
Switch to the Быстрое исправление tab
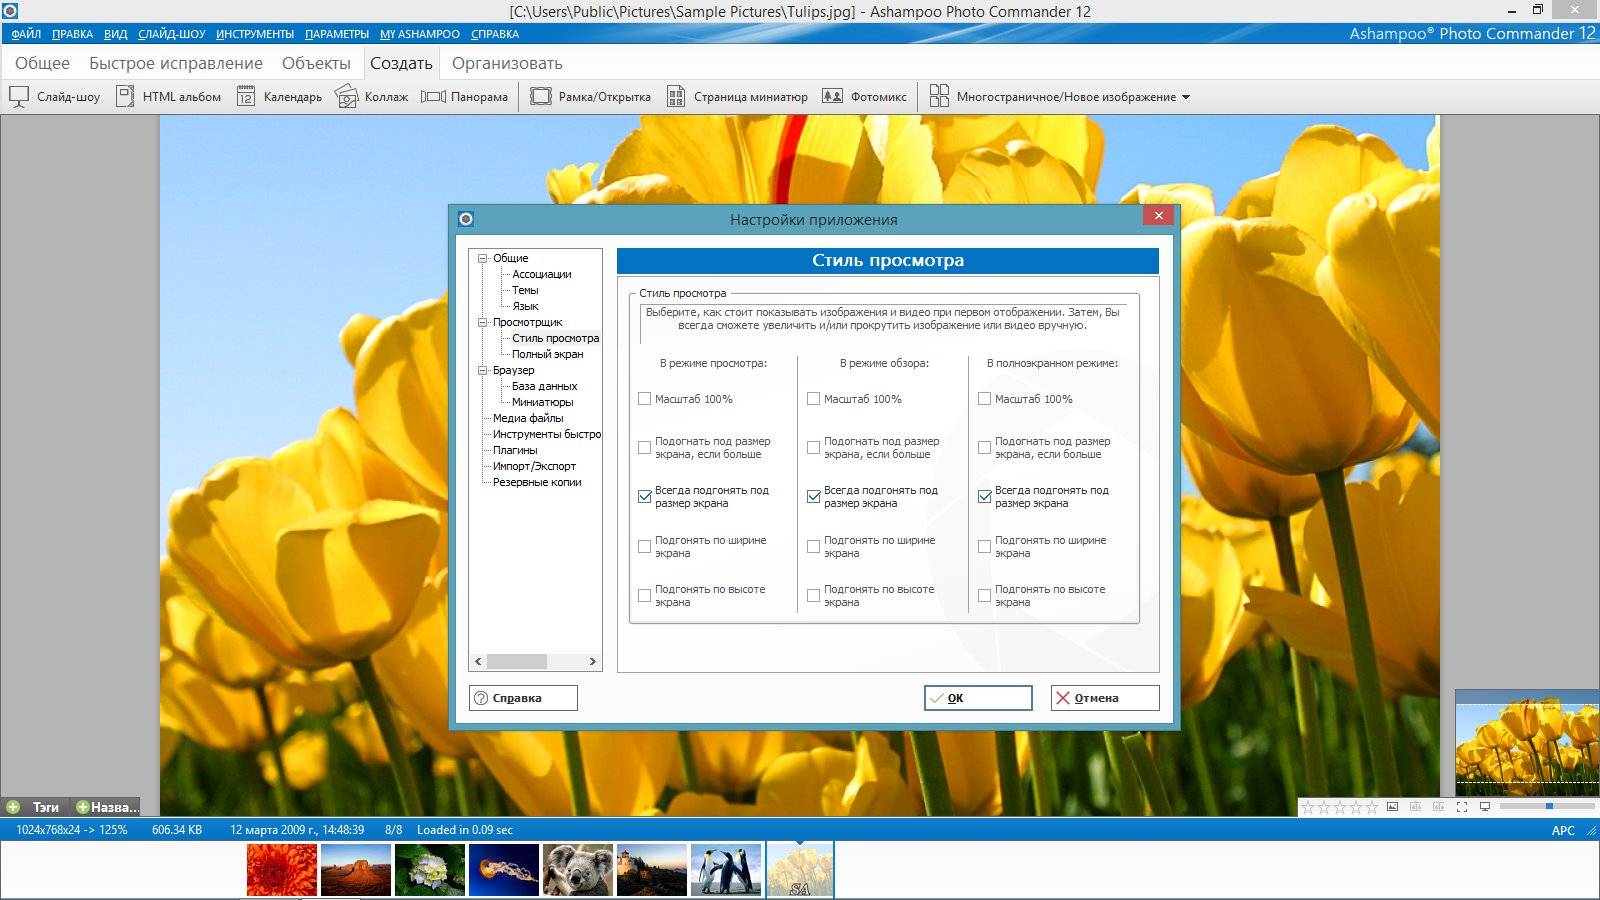(176, 63)
